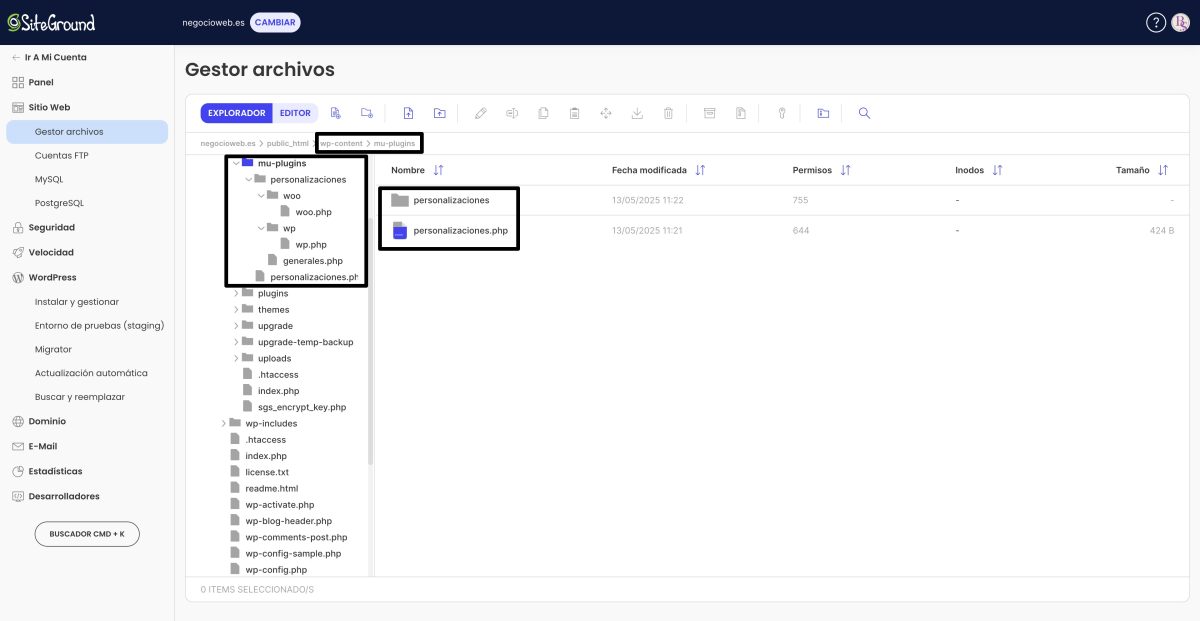The width and height of the screenshot is (1200, 621).
Task: Click the help question mark icon
Action: tap(1155, 21)
